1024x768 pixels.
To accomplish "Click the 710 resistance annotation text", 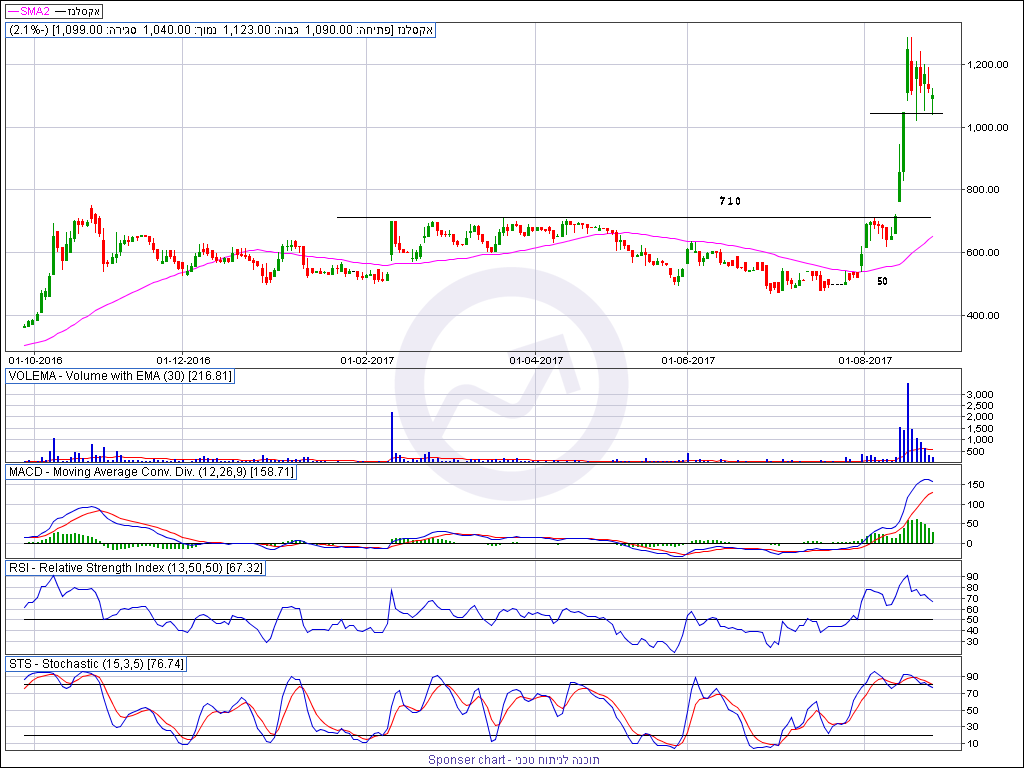I will 730,201.
